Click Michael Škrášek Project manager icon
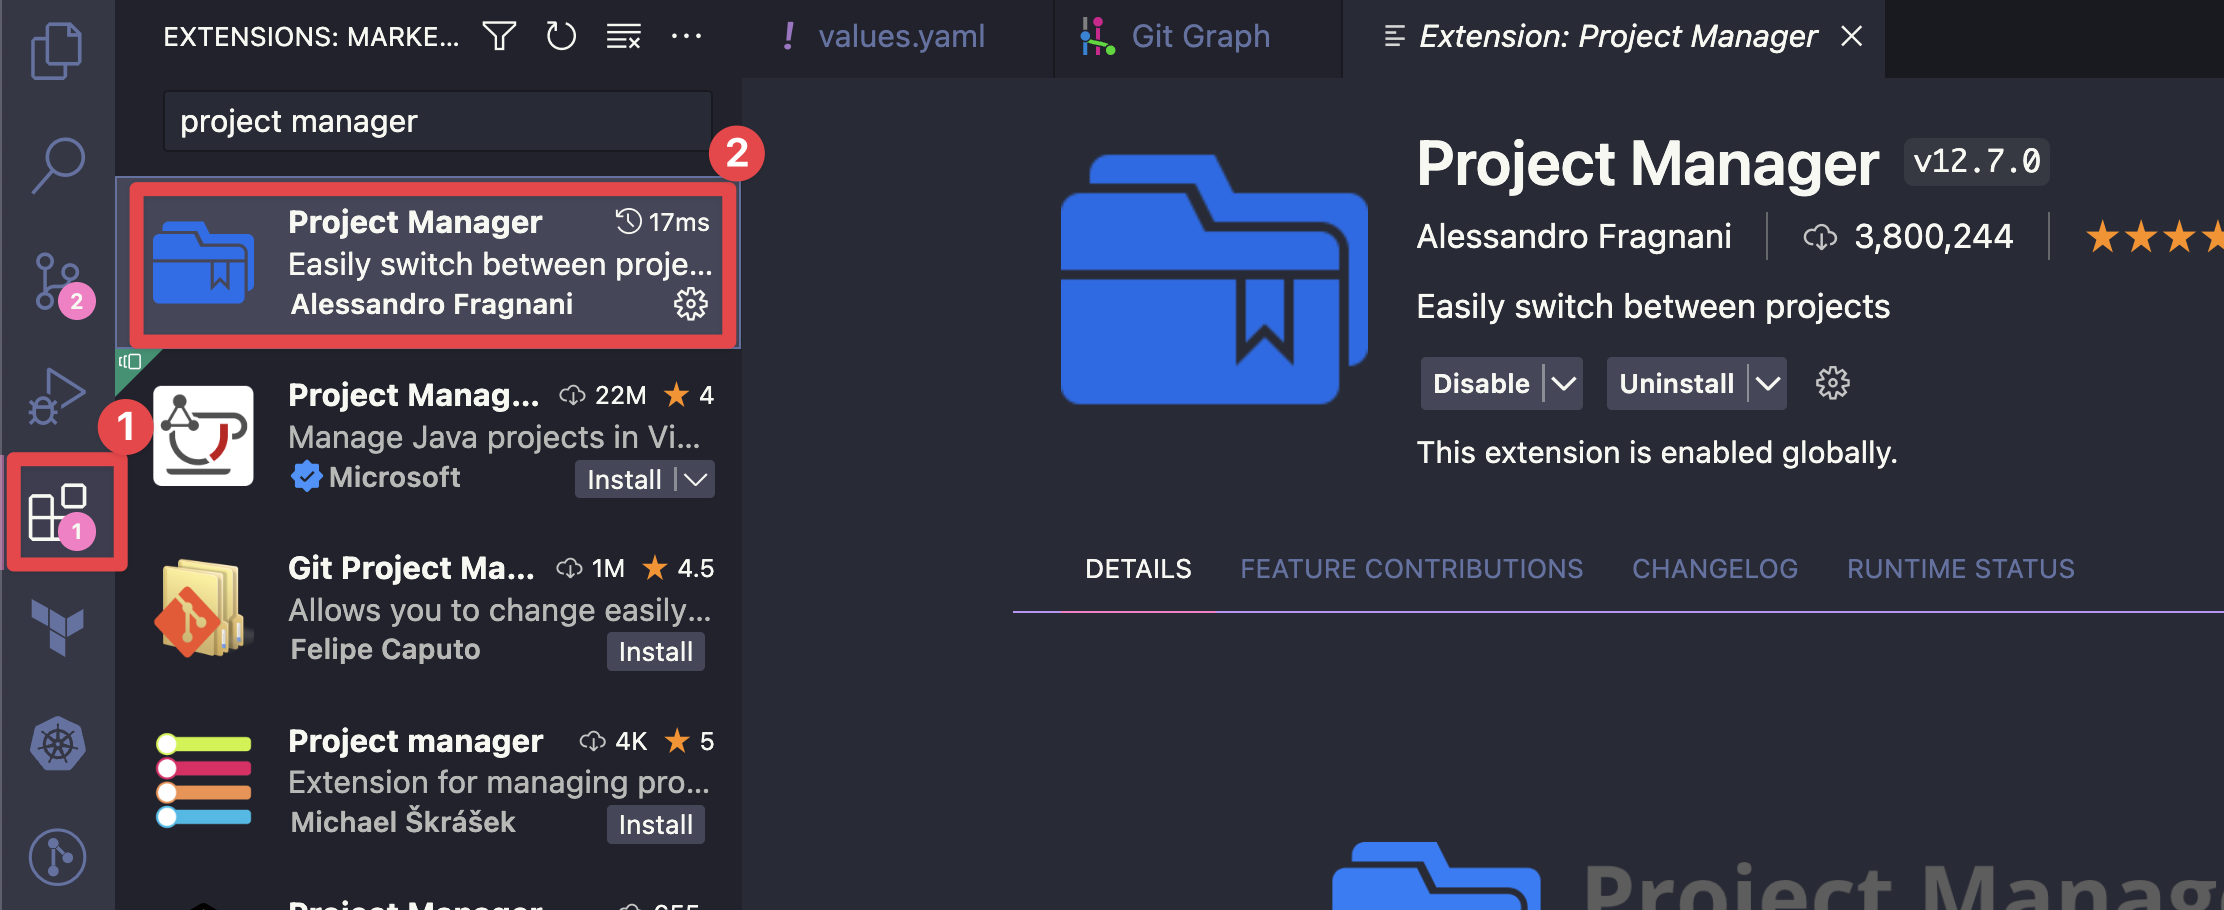This screenshot has height=910, width=2224. coord(203,781)
